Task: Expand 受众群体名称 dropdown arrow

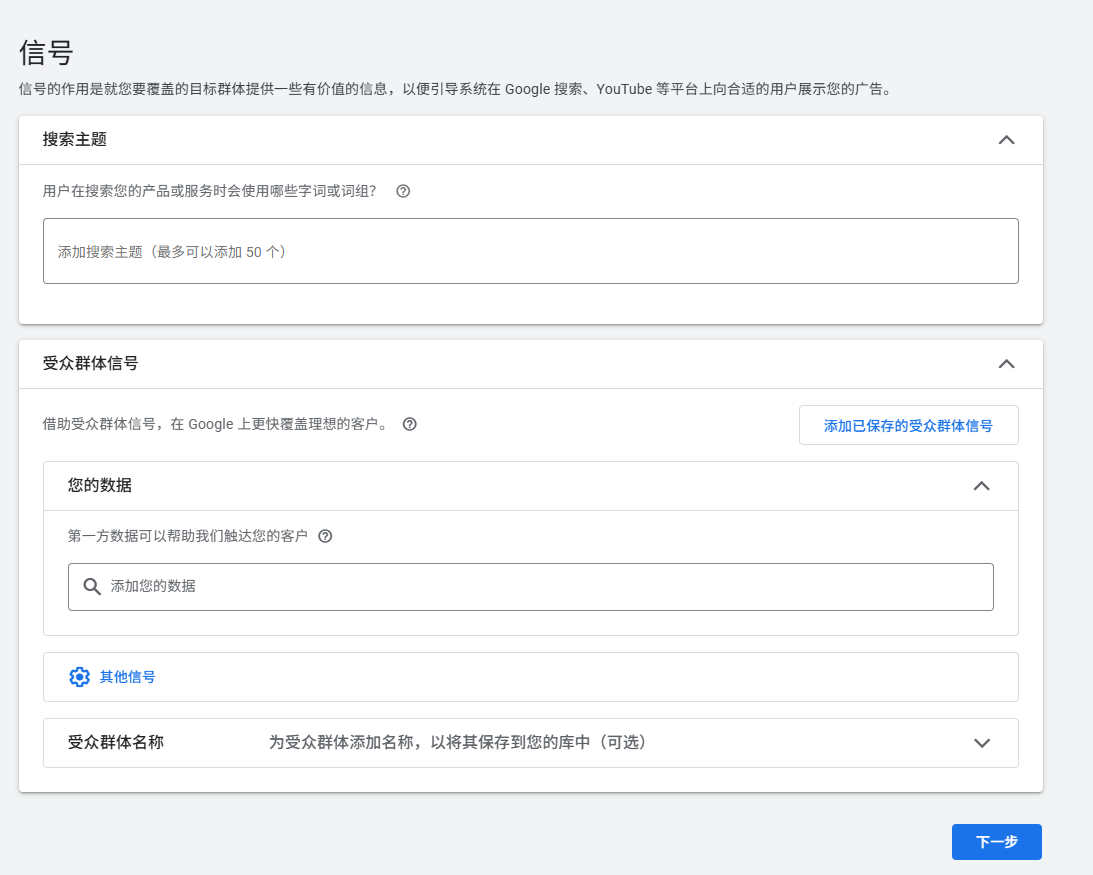Action: (981, 743)
